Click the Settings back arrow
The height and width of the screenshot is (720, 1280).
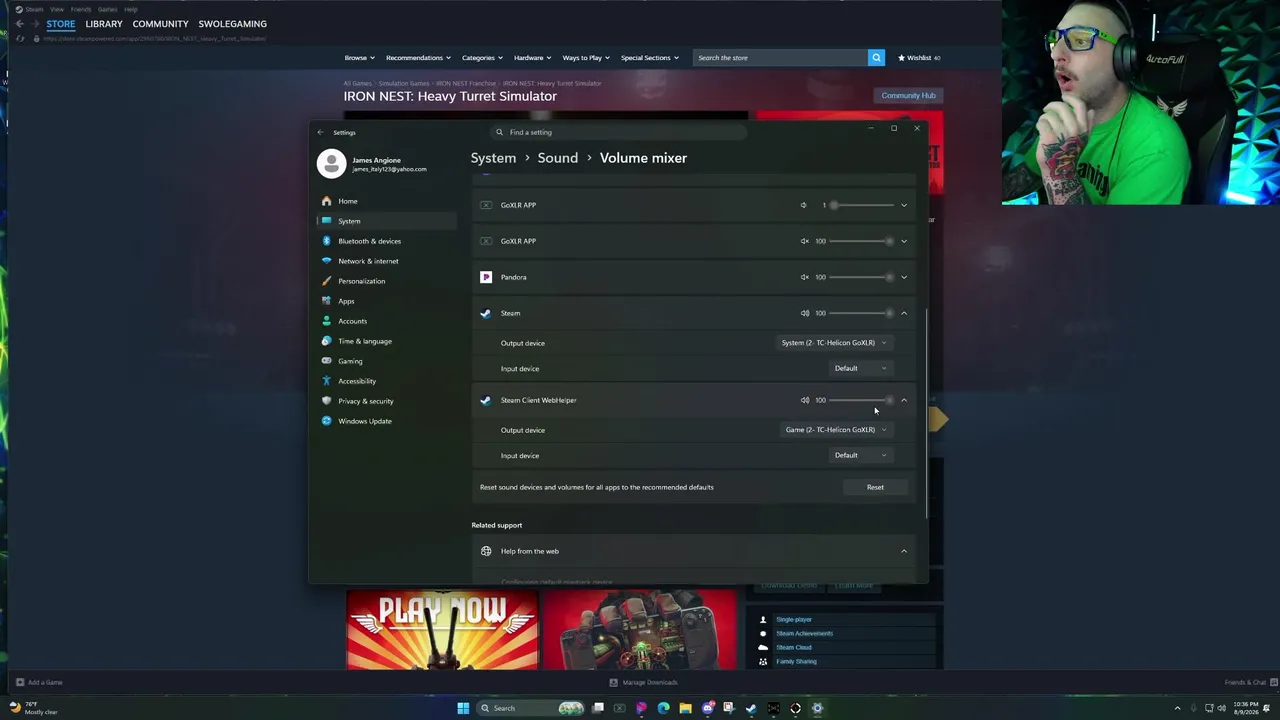click(x=320, y=132)
